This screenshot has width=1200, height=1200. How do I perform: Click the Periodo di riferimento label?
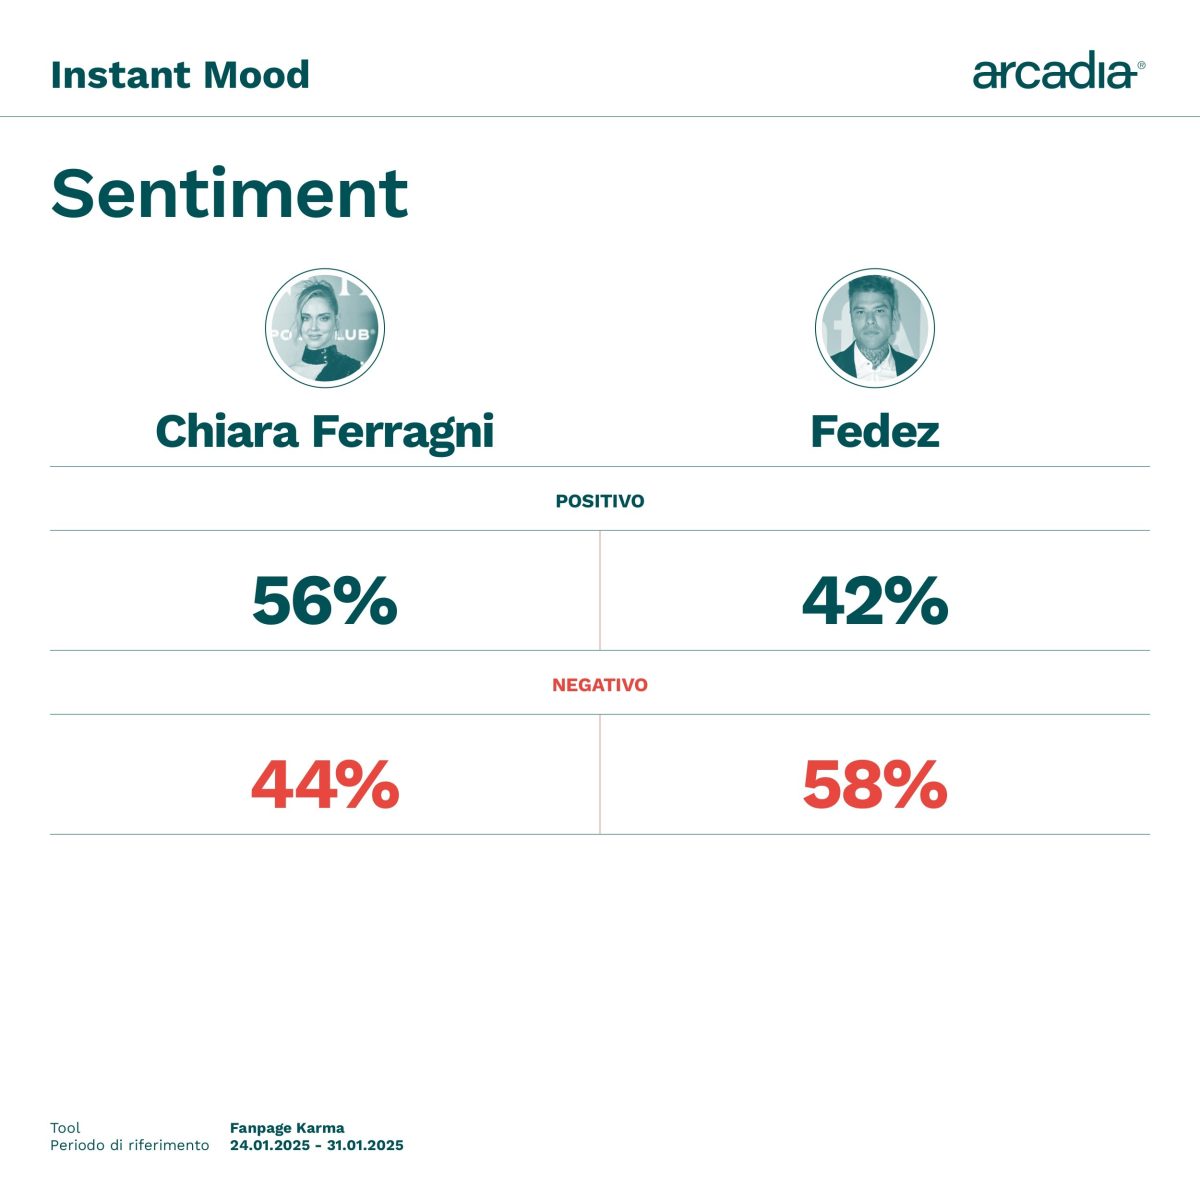130,1145
